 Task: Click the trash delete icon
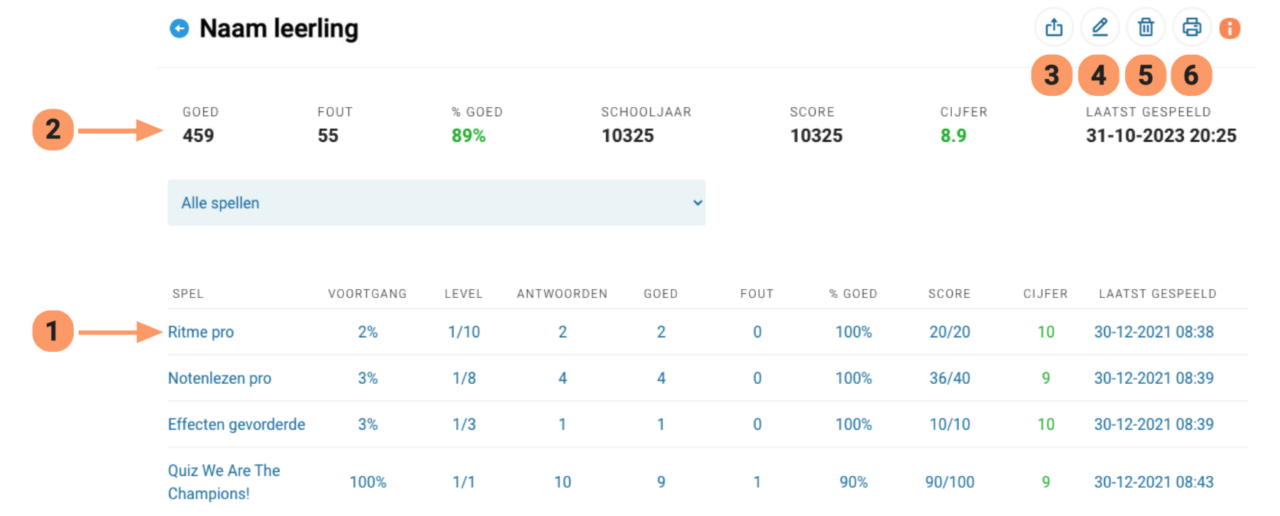[x=1146, y=28]
